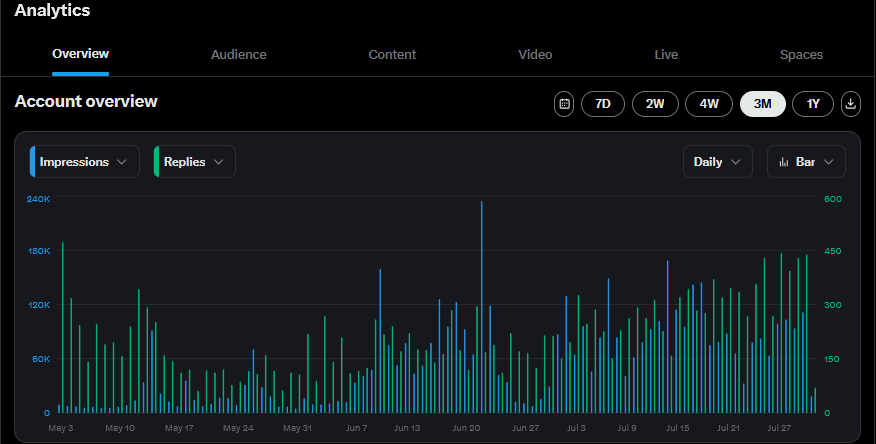Click the Account overview heading

point(86,101)
